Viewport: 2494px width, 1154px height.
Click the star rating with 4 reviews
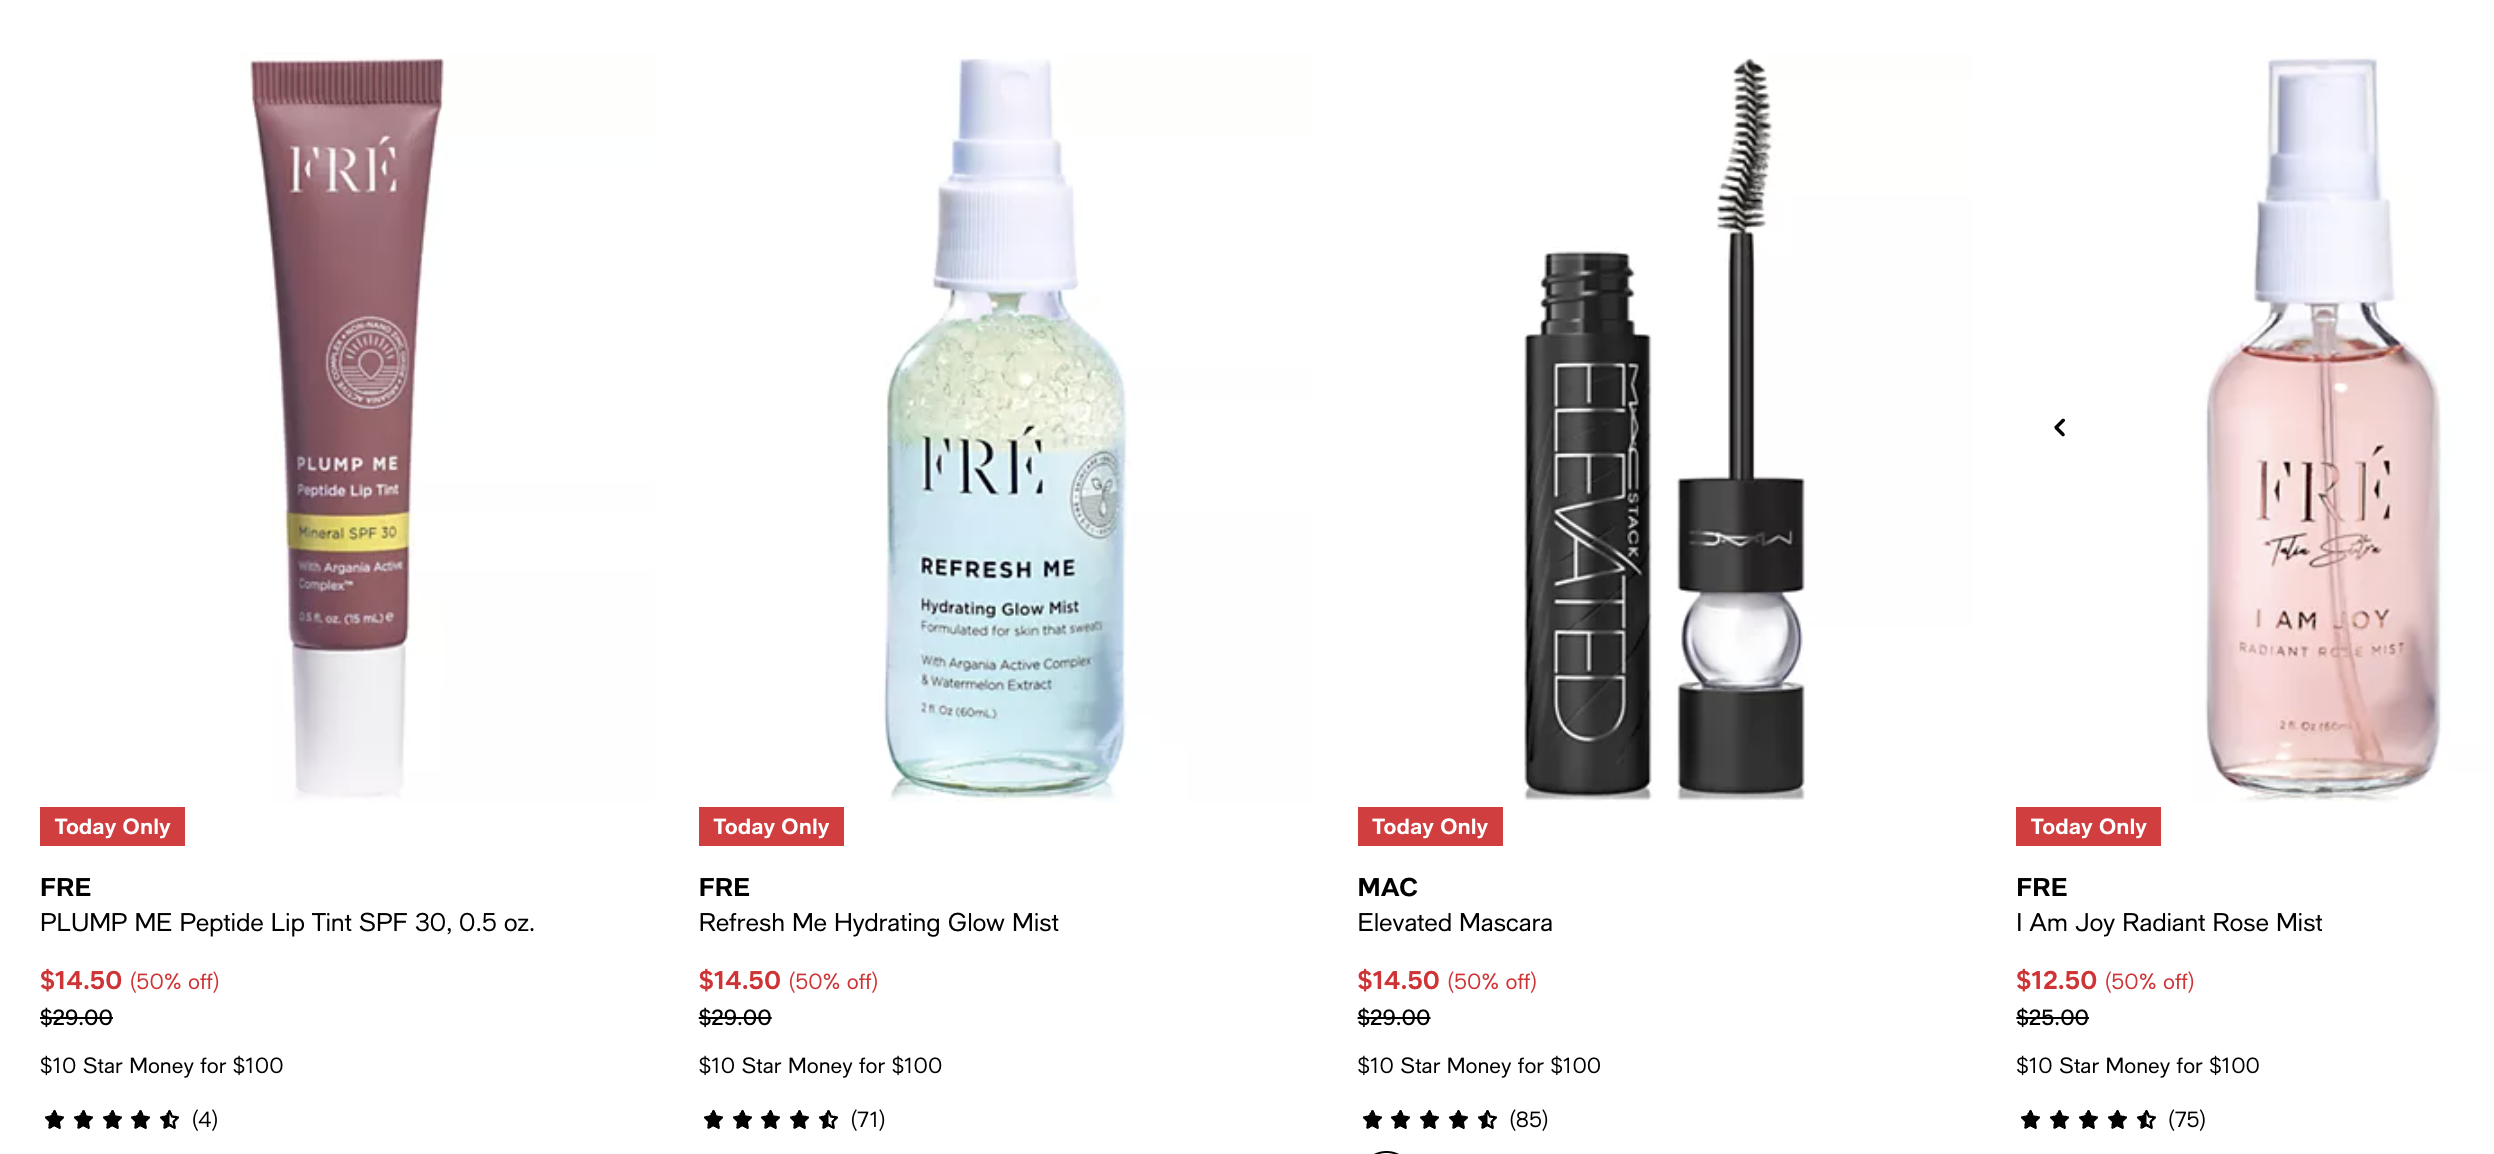(129, 1119)
